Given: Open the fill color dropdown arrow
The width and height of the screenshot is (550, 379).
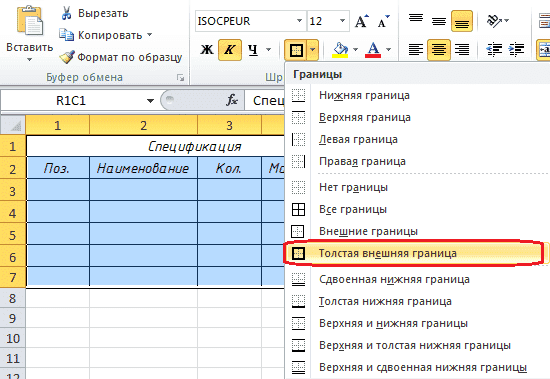Looking at the screenshot, I should click(355, 50).
